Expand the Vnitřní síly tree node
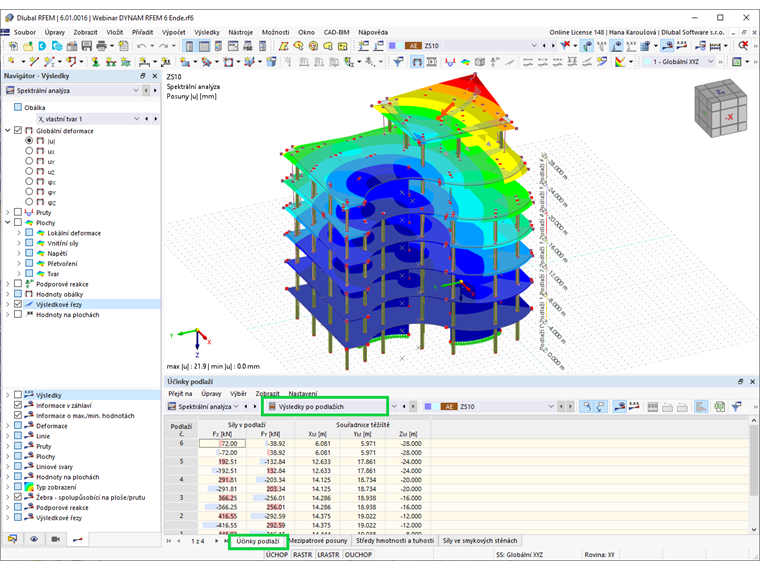Screen dimensions: 760x570 pyautogui.click(x=19, y=243)
